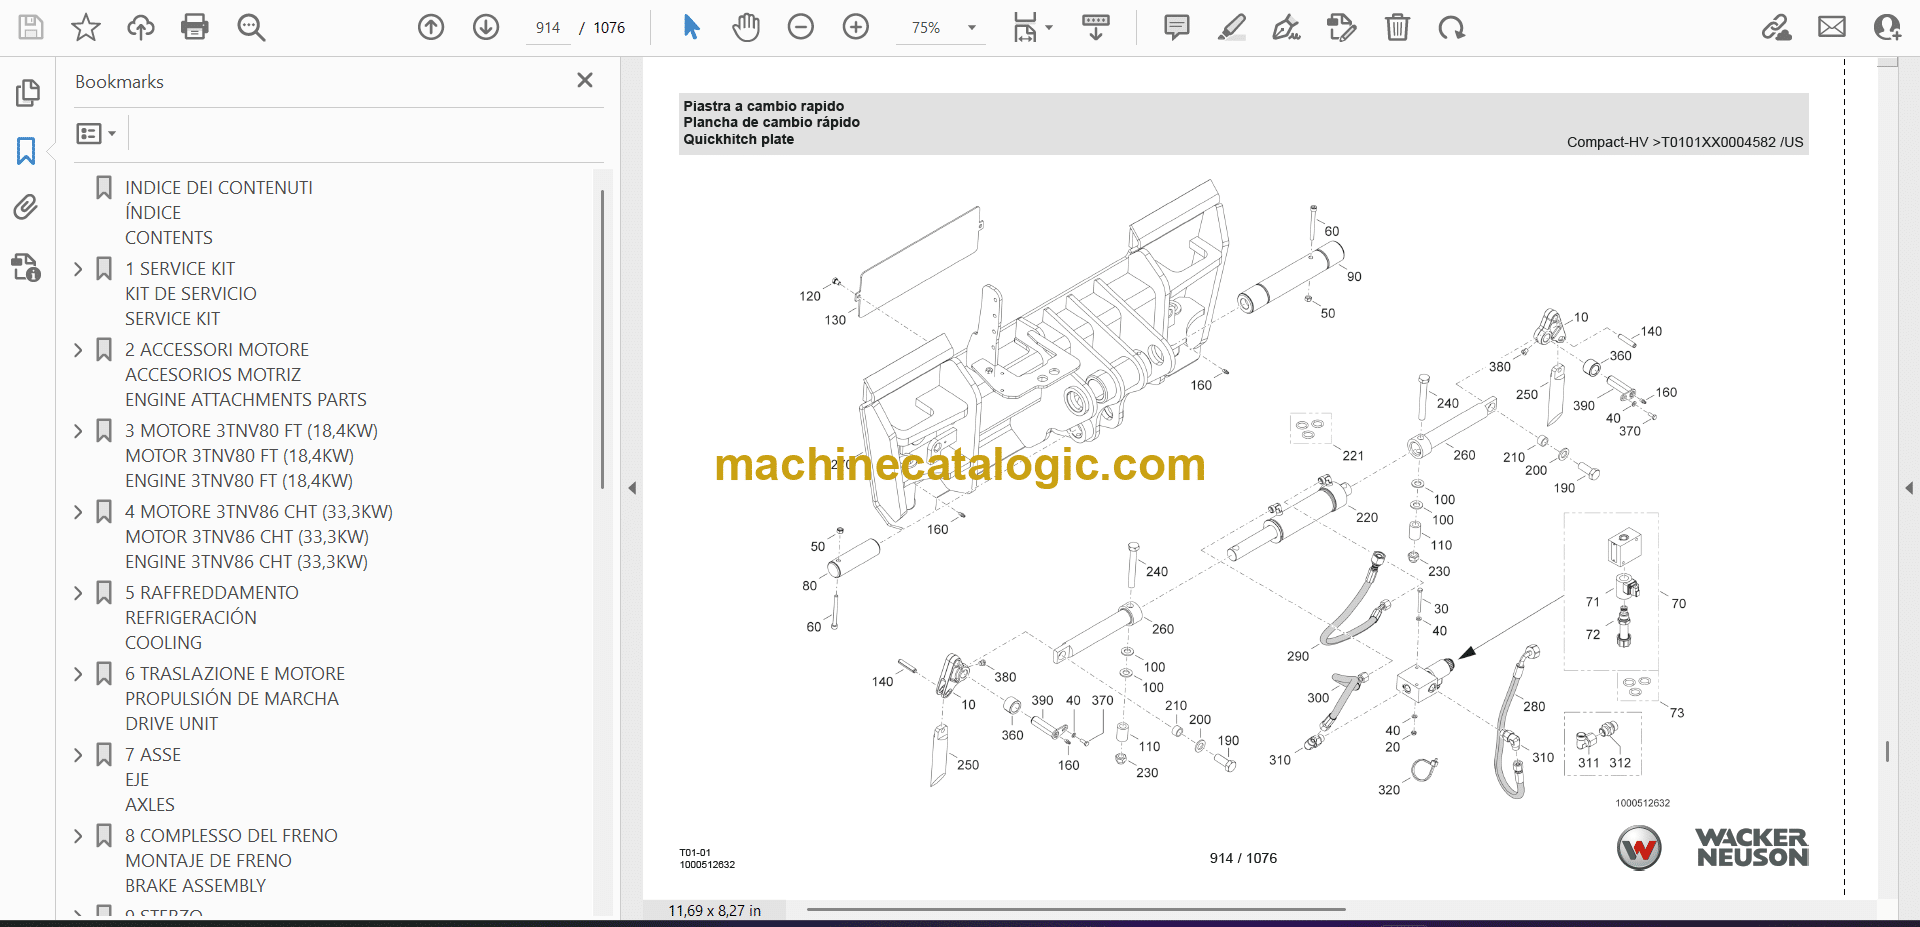Image resolution: width=1920 pixels, height=927 pixels.
Task: Open the zoom level 75% dropdown
Action: pos(971,28)
